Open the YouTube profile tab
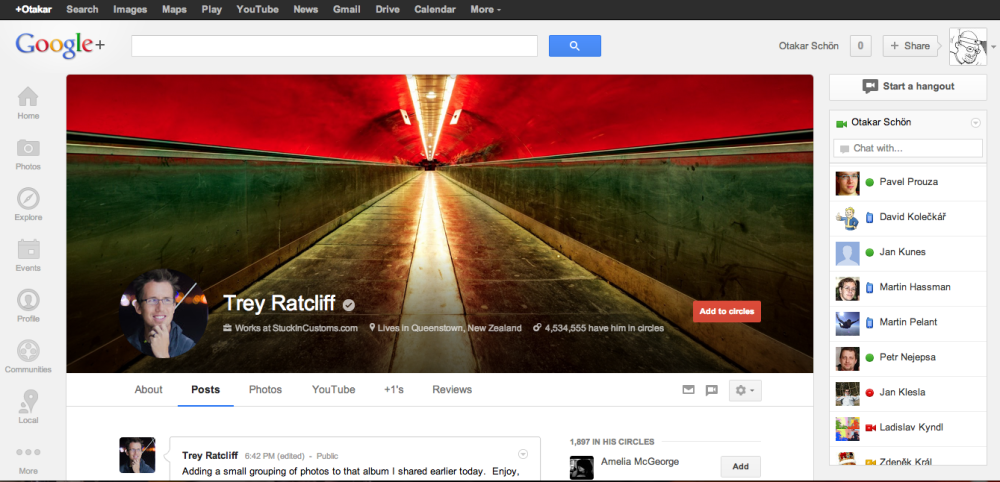The height and width of the screenshot is (482, 1000). (334, 390)
